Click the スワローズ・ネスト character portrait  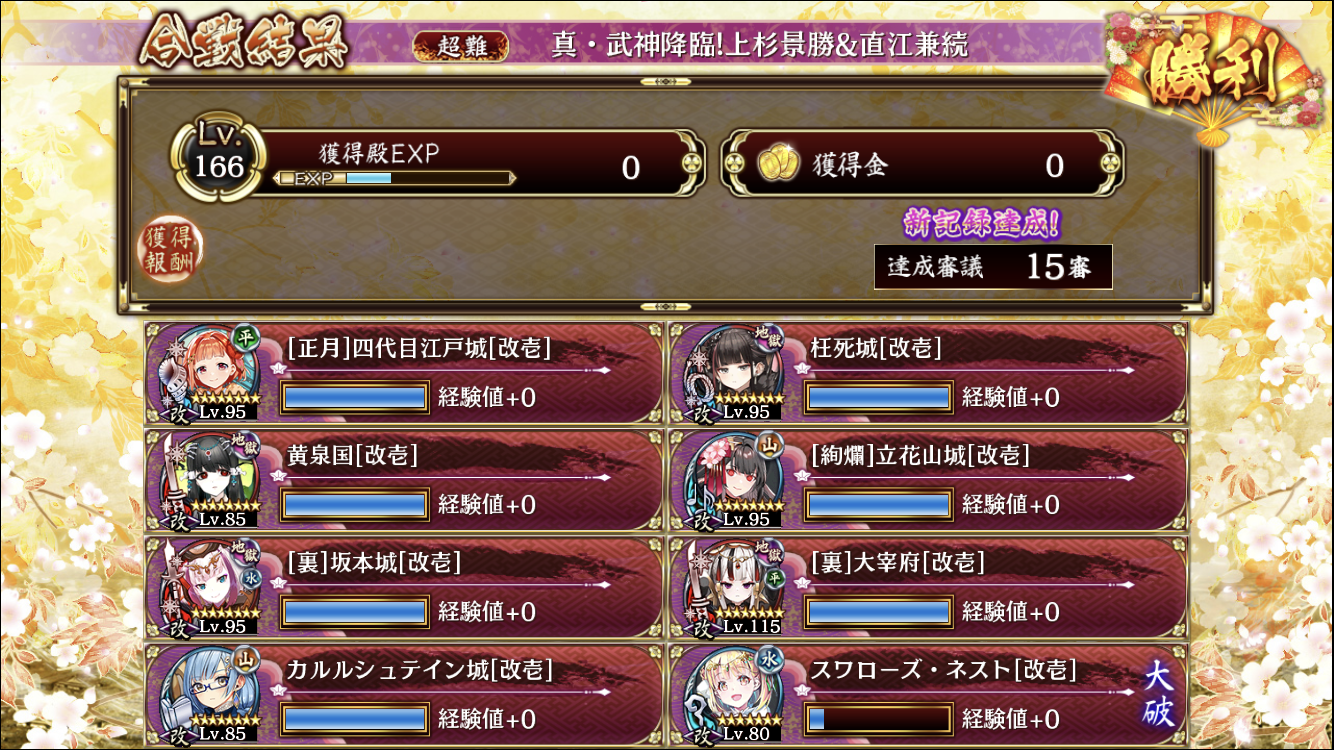tap(732, 694)
